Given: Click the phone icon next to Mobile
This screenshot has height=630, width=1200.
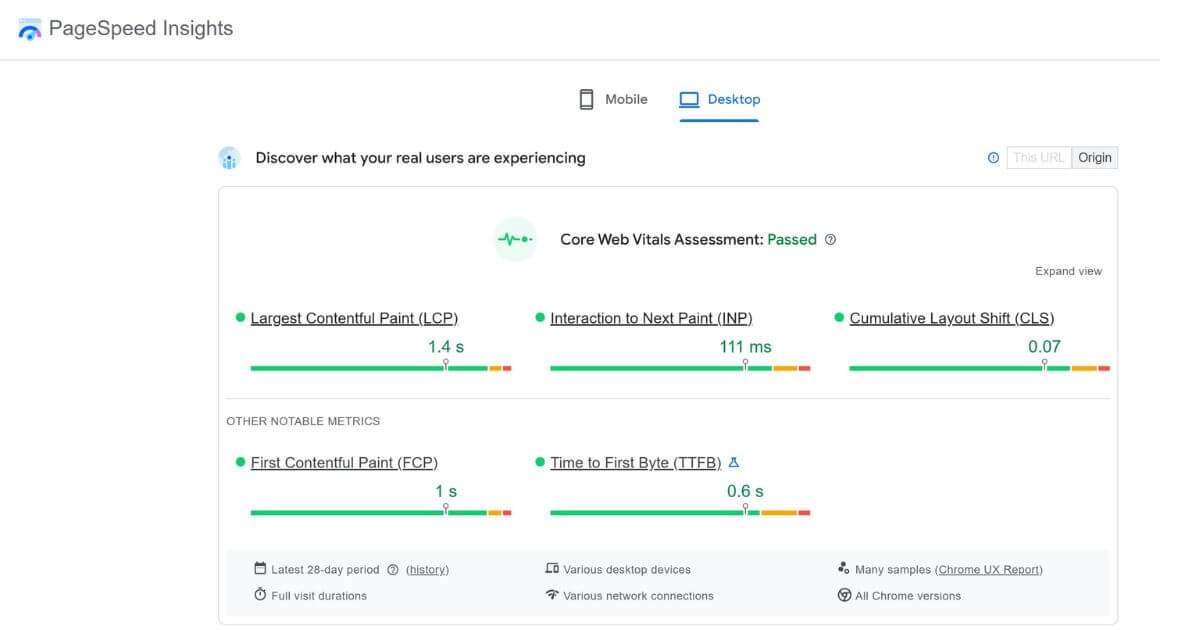Looking at the screenshot, I should 585,98.
